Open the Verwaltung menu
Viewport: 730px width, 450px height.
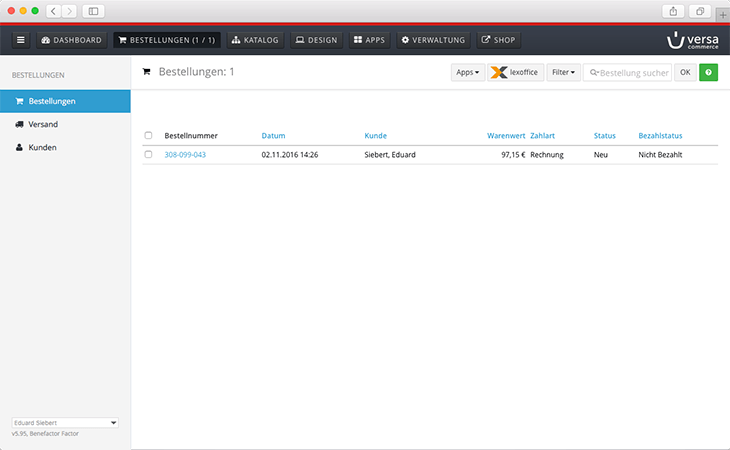(x=432, y=40)
